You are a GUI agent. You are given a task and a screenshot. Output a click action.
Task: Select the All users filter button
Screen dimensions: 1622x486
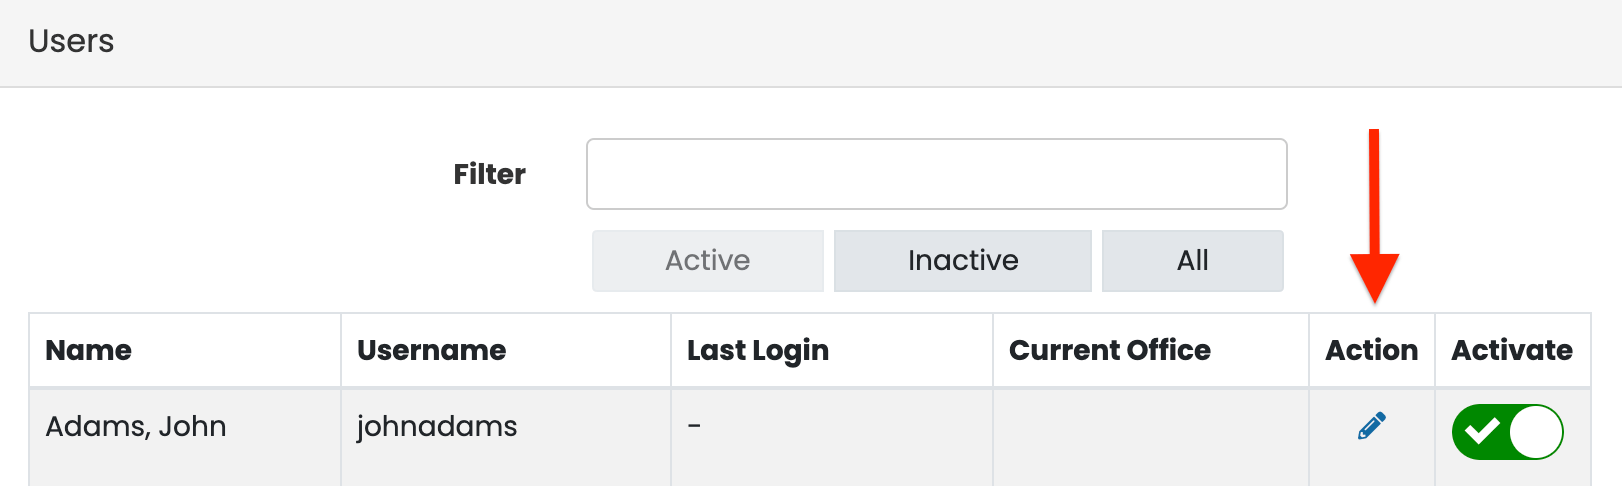(x=1193, y=261)
